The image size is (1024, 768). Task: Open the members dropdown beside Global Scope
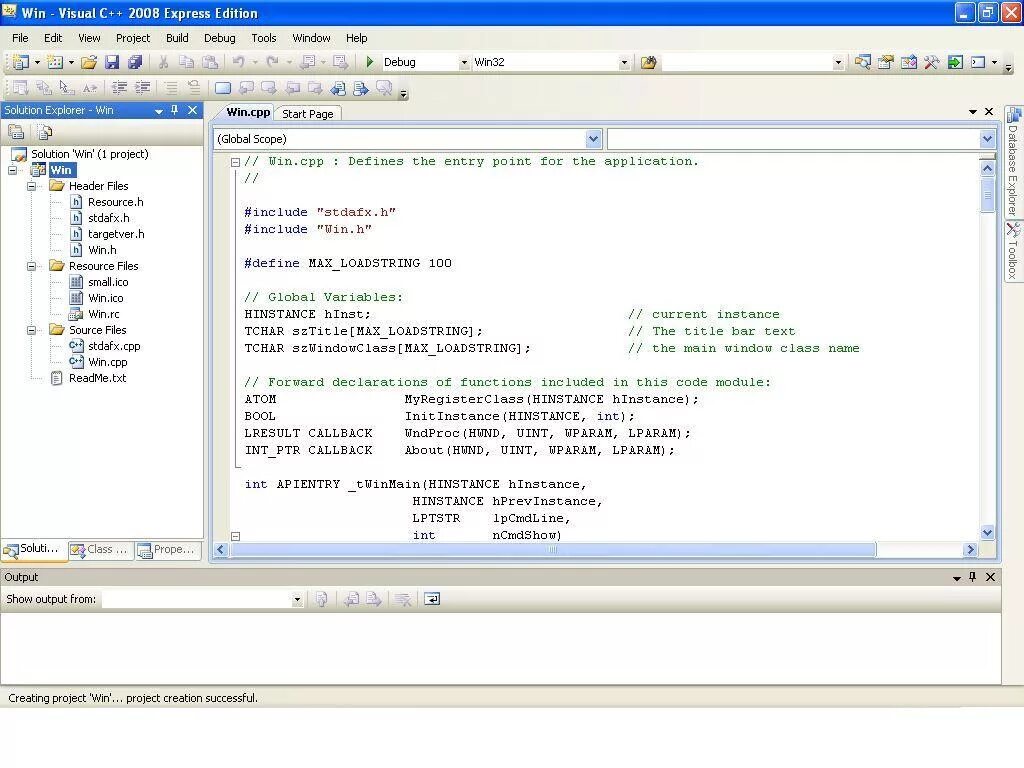(987, 138)
